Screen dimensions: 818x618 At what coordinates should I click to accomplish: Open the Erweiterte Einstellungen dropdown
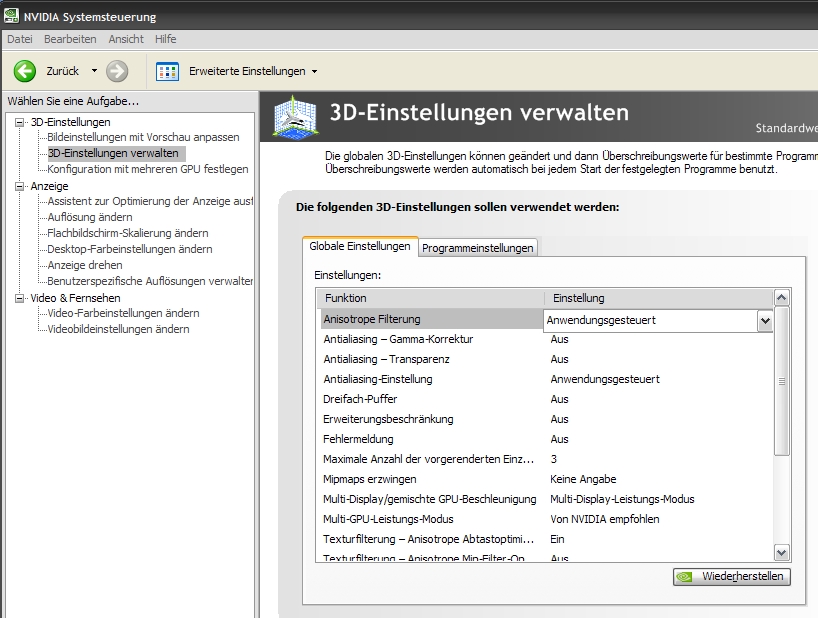click(314, 71)
